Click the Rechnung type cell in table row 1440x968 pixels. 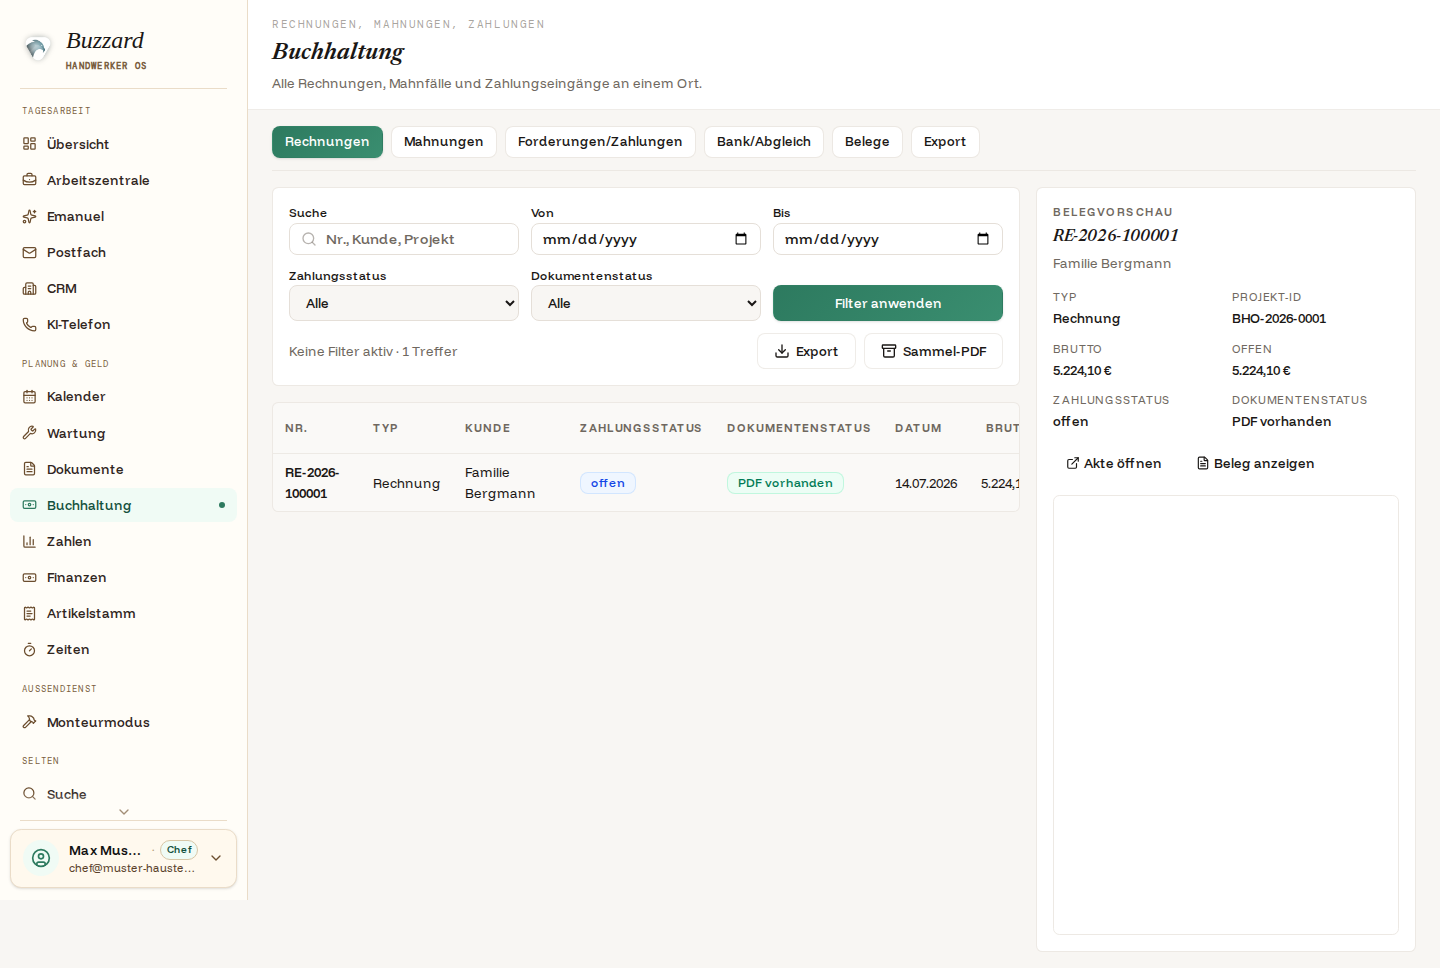coord(406,483)
